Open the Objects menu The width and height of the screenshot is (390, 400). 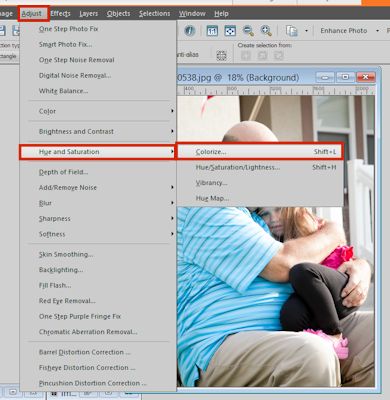click(118, 14)
